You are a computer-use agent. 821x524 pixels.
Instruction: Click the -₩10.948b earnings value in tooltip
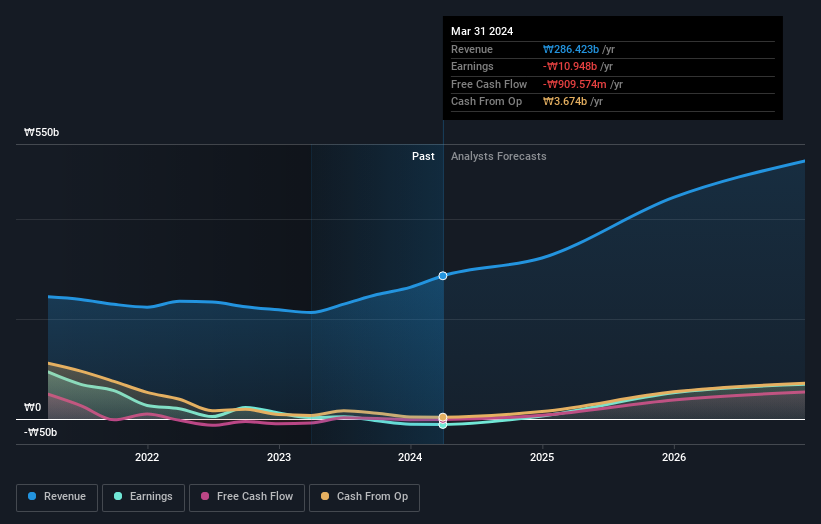(575, 67)
